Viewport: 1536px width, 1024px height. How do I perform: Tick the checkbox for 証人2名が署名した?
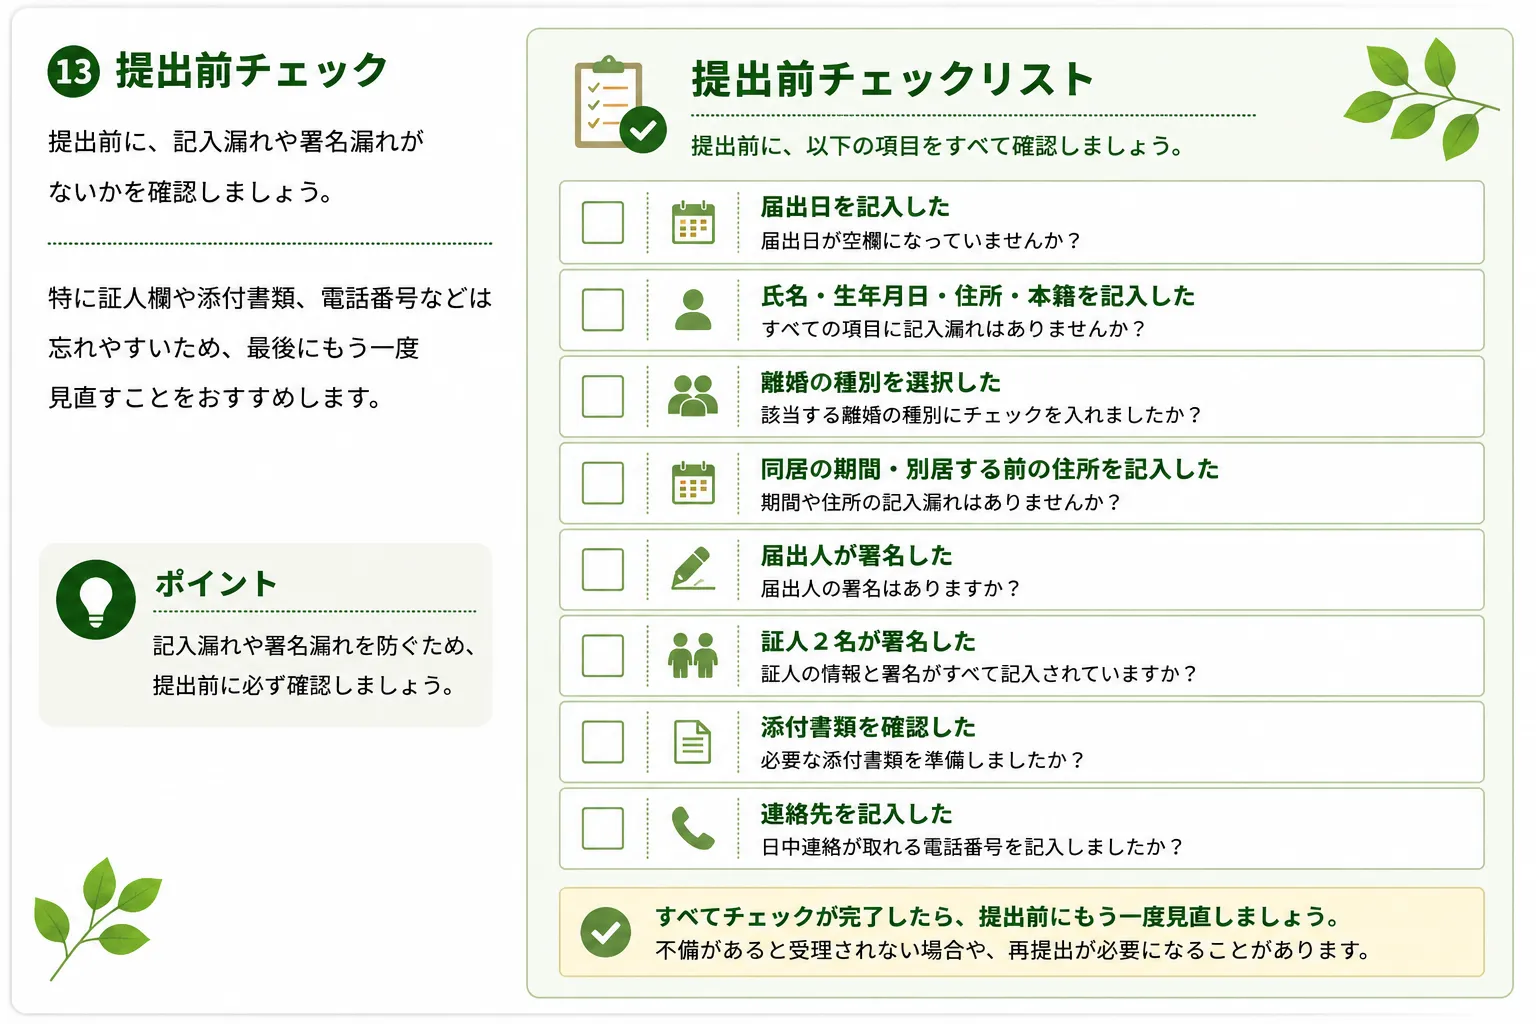603,656
